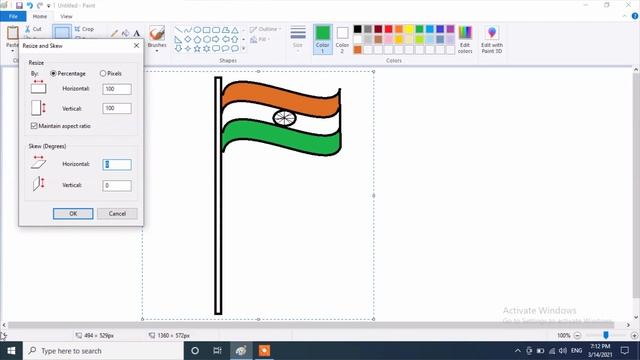The width and height of the screenshot is (640, 360).
Task: Open the File menu
Action: [x=13, y=16]
